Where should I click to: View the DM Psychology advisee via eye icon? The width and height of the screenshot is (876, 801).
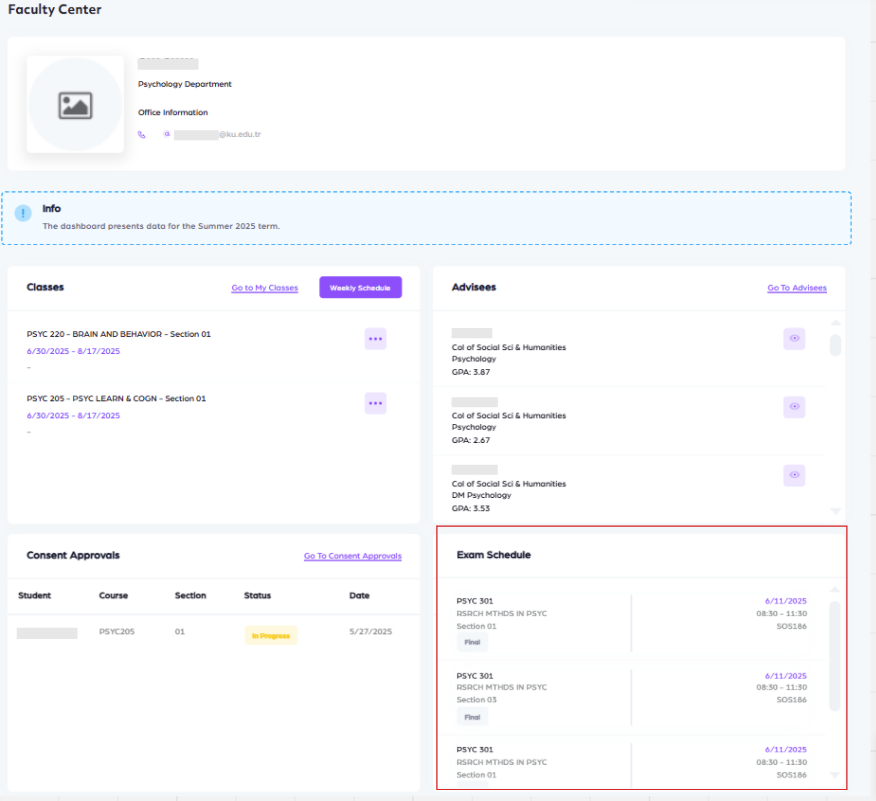pyautogui.click(x=794, y=475)
